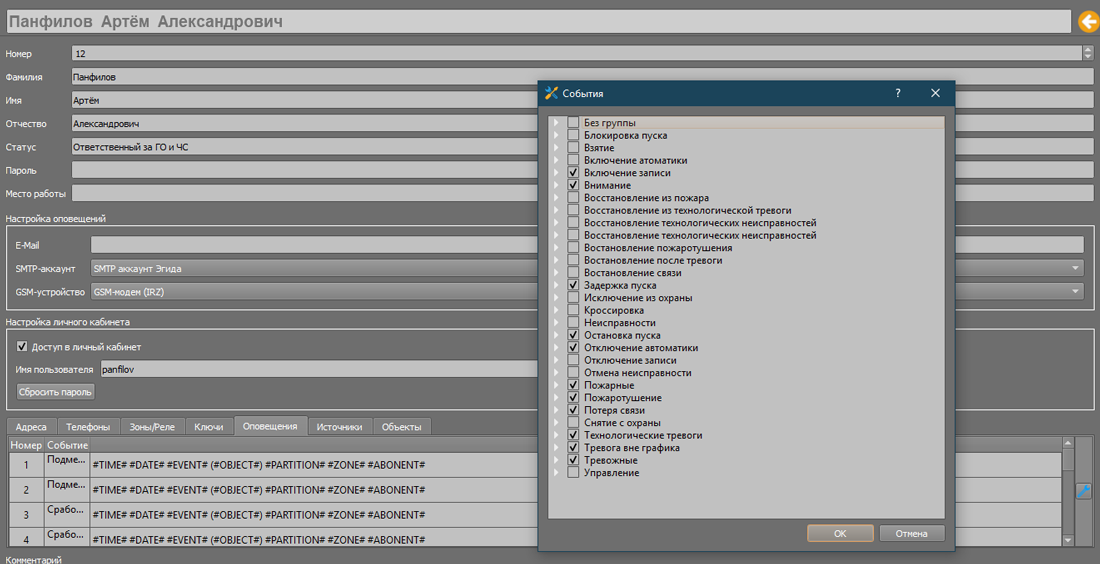
Task: Check the Неисправности event checkbox
Action: coord(573,323)
